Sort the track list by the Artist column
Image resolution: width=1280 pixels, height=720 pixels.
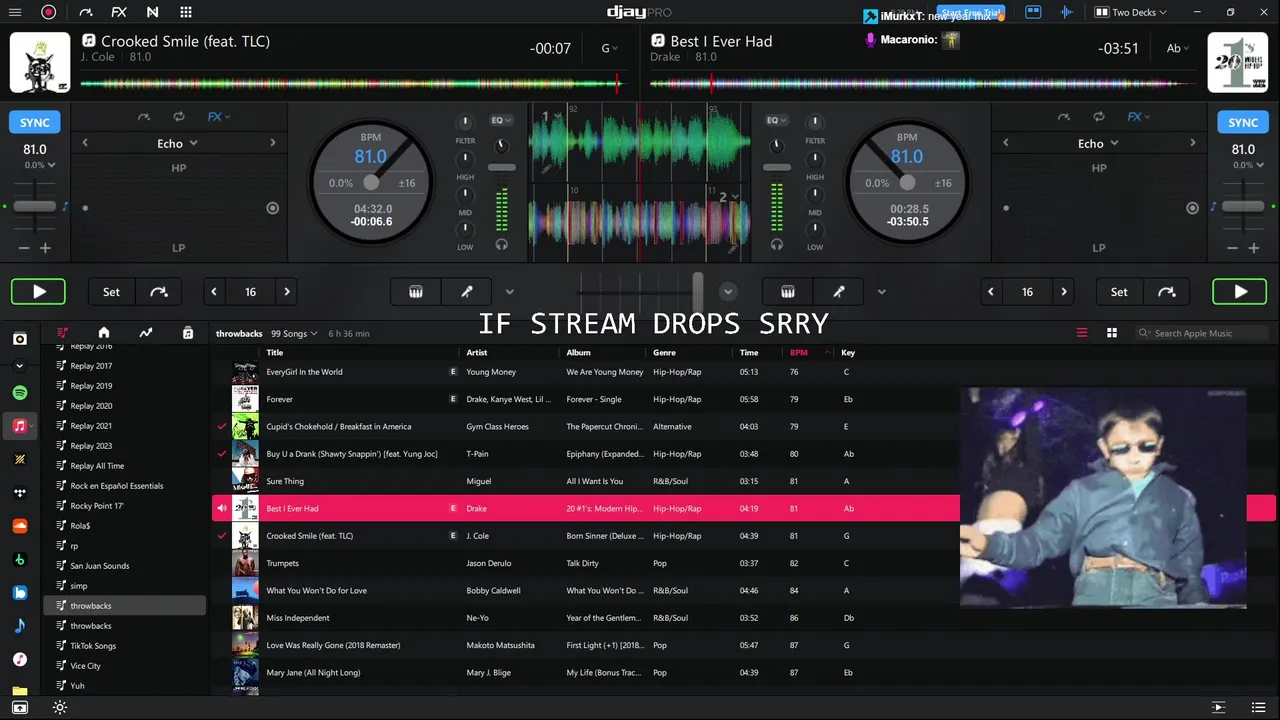point(477,352)
